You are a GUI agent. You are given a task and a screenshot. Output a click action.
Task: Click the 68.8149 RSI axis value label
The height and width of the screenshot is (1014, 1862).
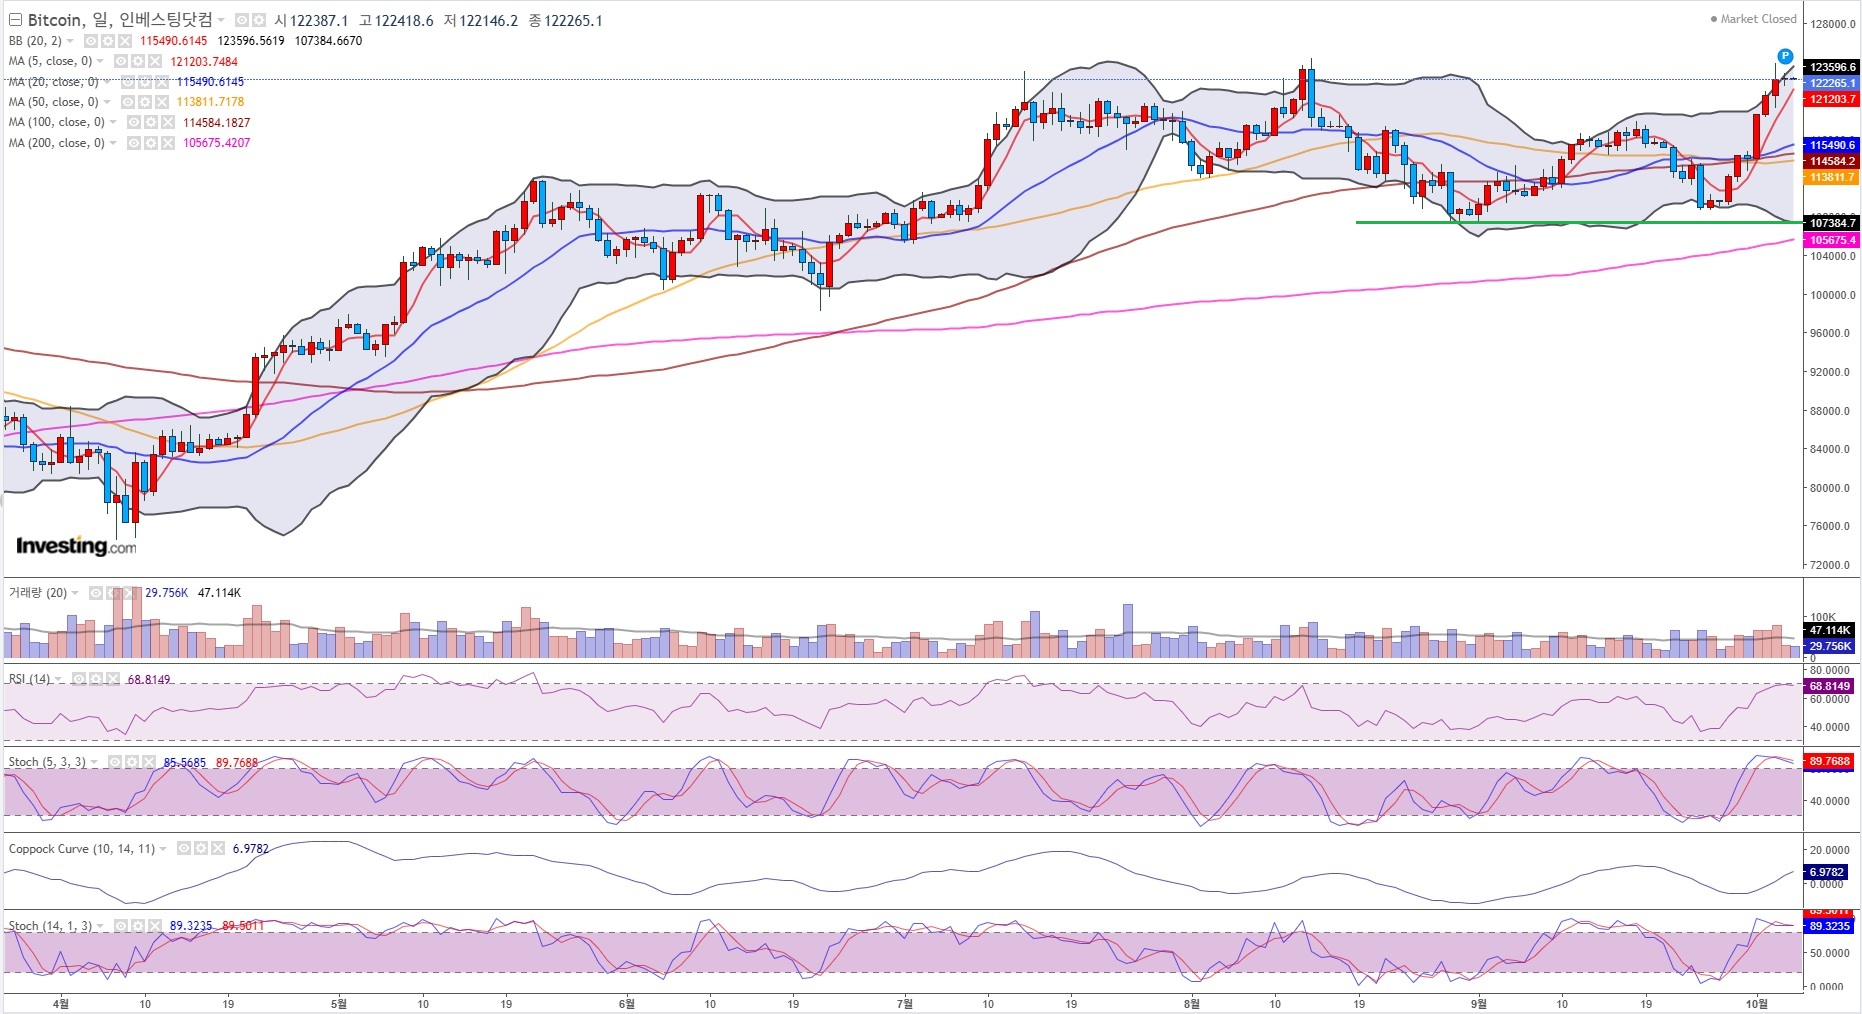point(1830,686)
